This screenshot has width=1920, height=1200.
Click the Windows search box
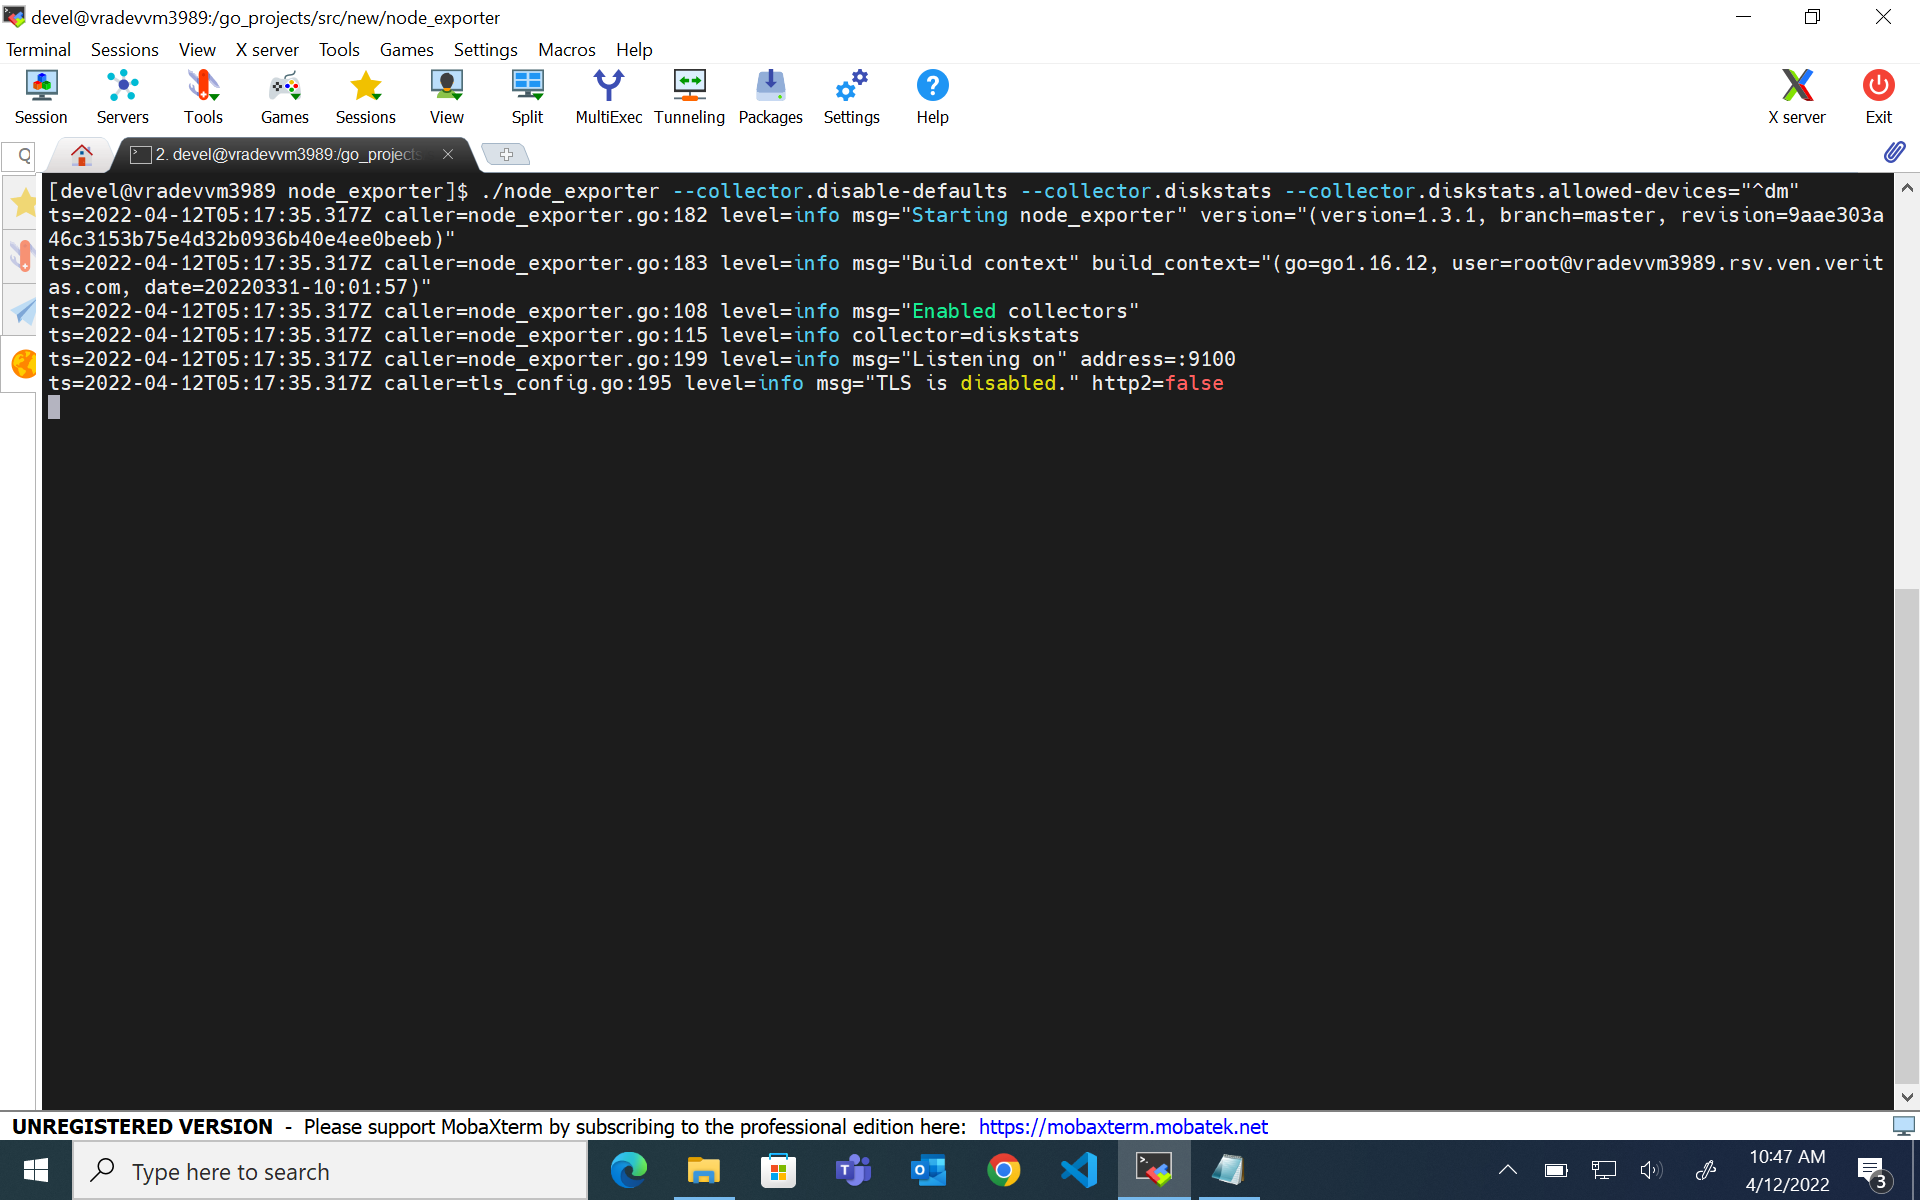330,1171
